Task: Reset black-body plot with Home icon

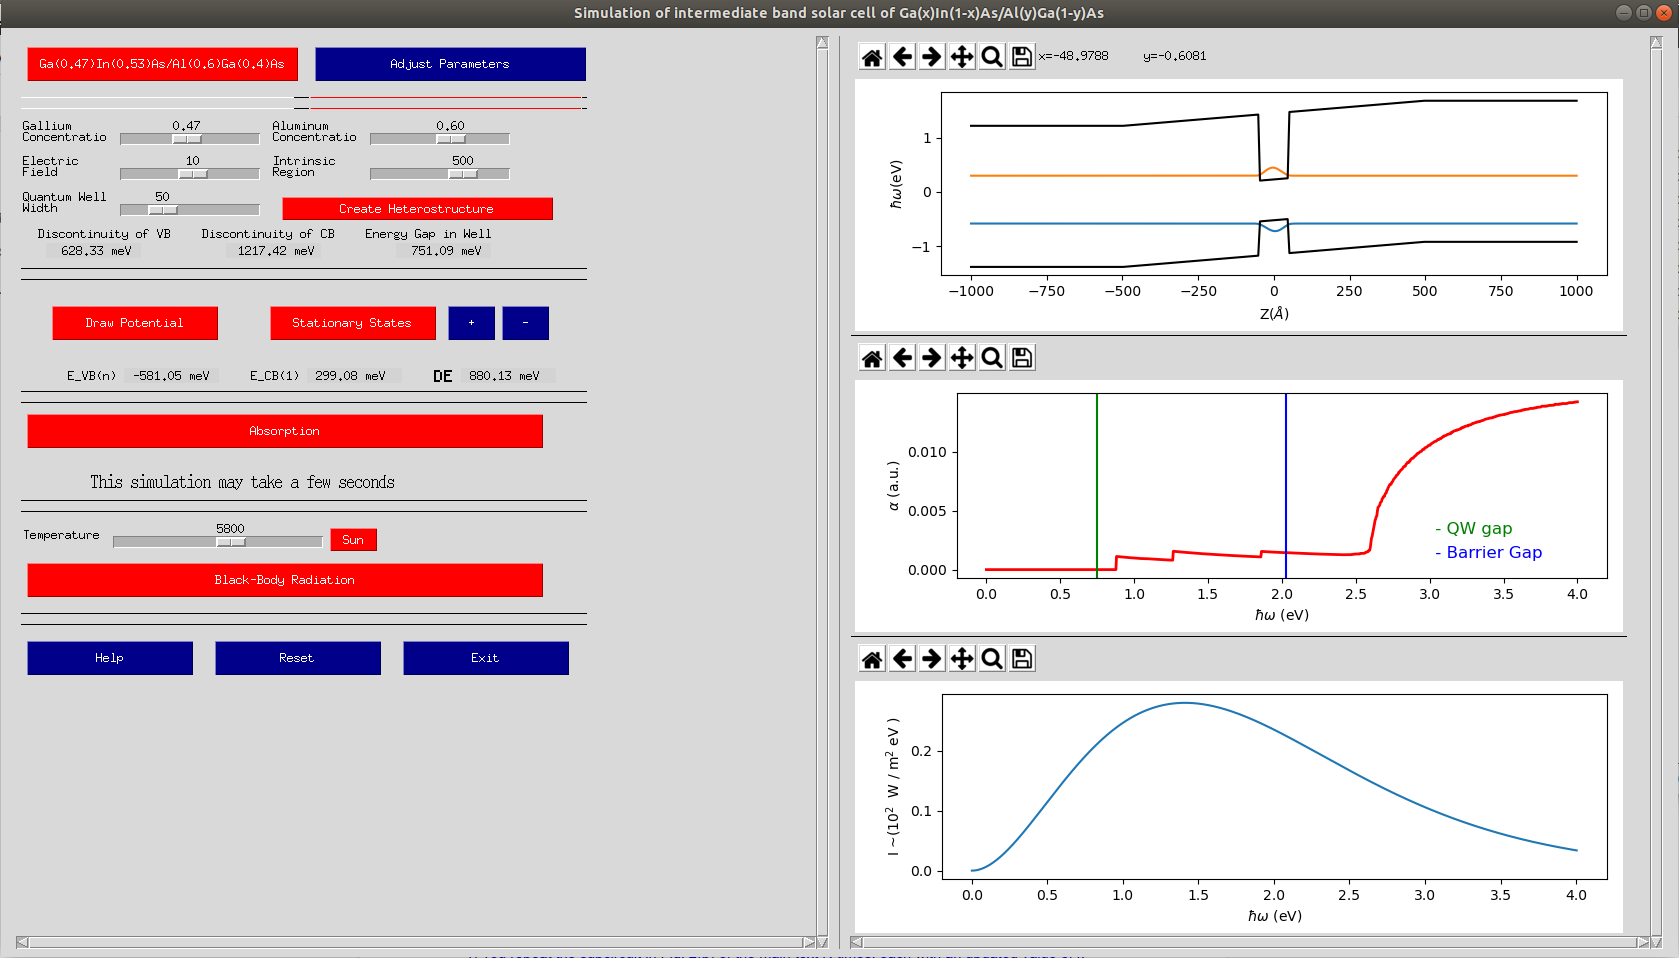Action: click(872, 659)
